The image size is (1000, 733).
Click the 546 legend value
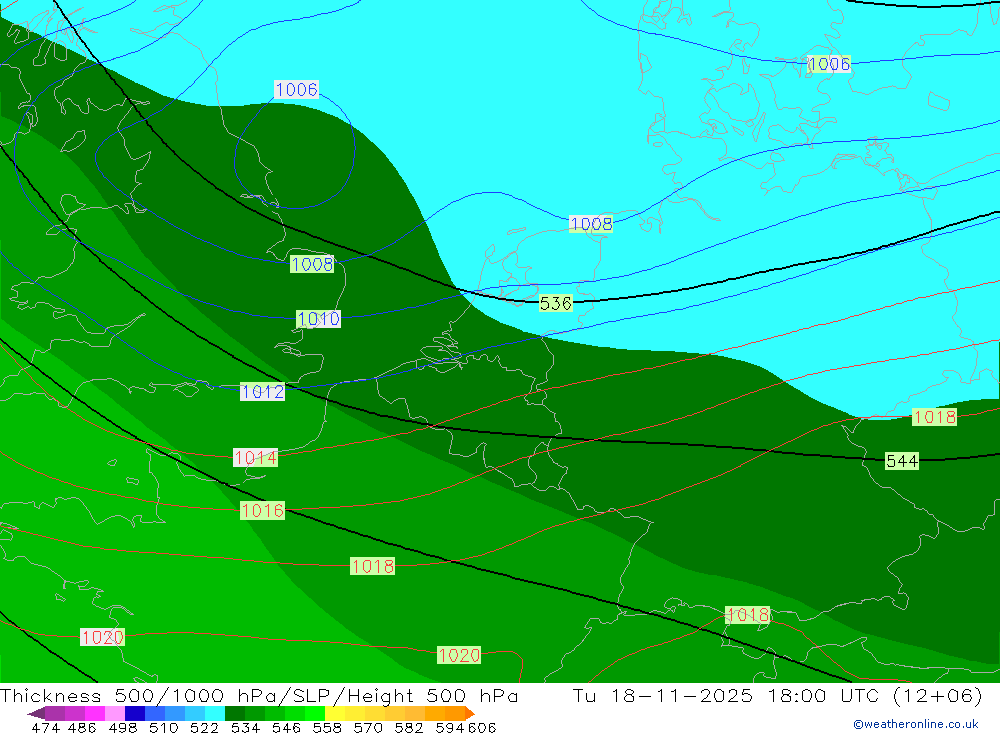pos(286,727)
